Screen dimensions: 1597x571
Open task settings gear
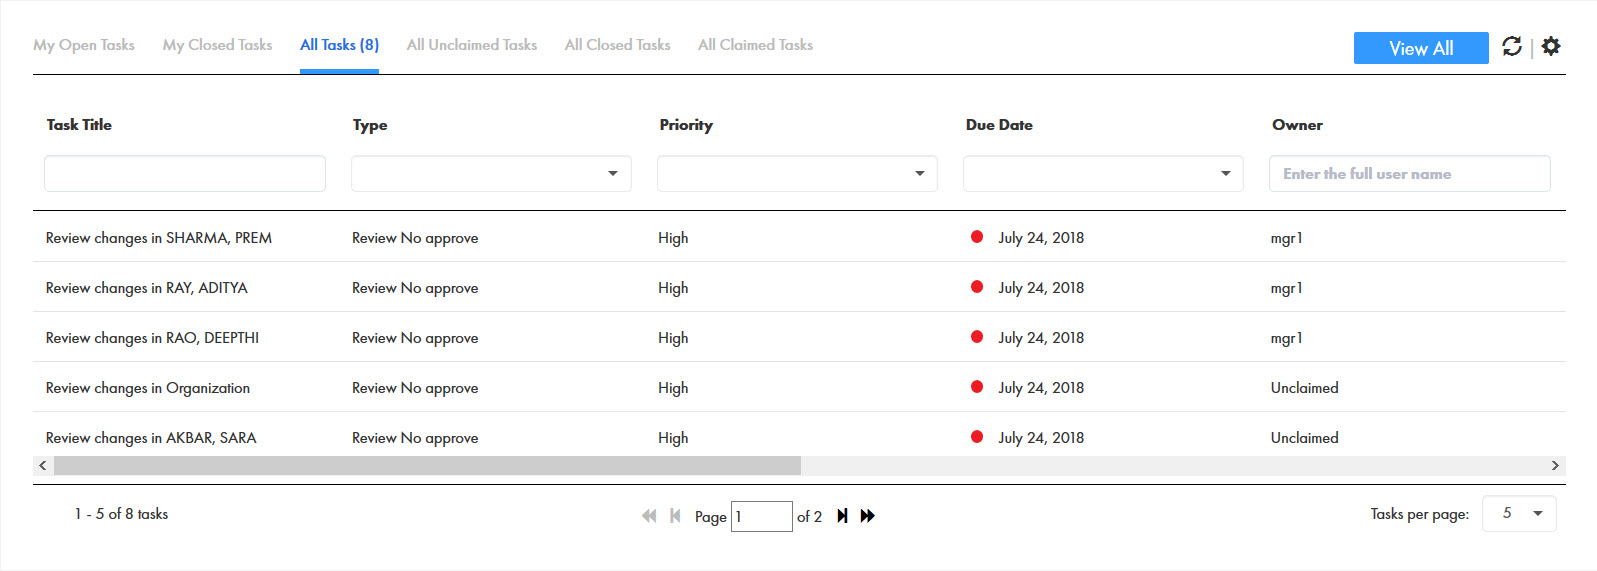point(1551,46)
